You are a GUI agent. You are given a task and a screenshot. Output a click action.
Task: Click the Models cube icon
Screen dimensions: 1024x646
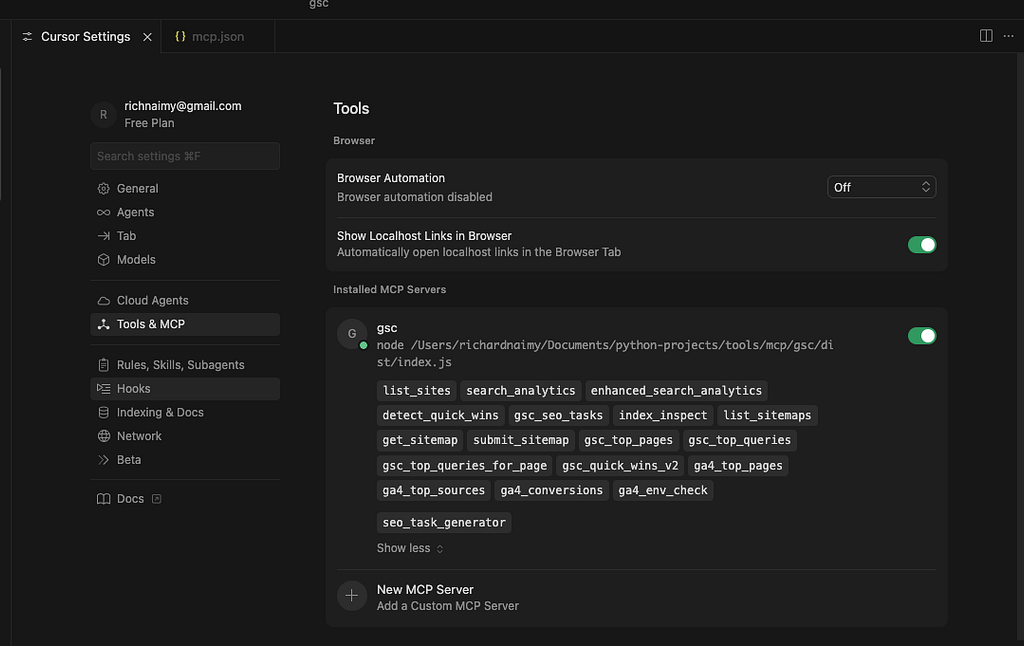(x=103, y=260)
